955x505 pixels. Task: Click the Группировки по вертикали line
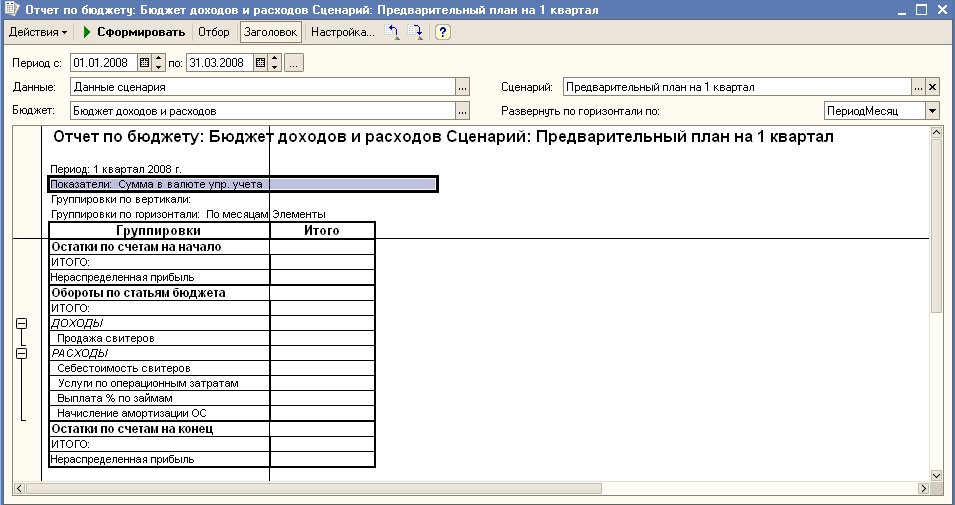point(121,199)
